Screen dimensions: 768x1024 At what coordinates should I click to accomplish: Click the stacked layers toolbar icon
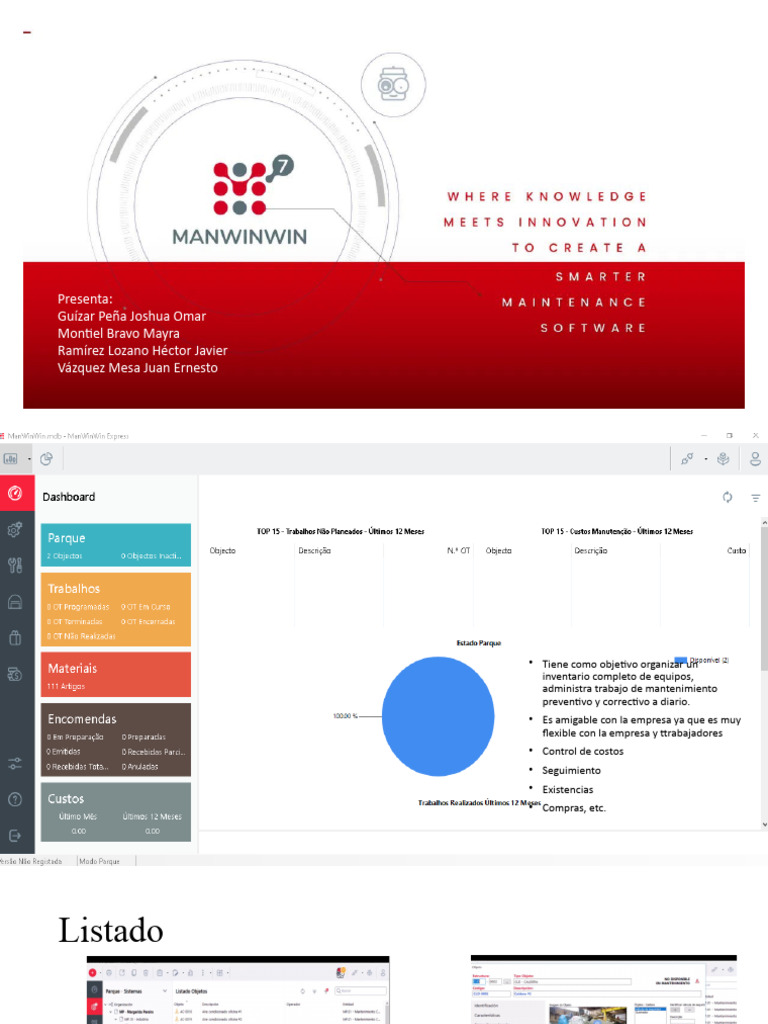click(723, 458)
